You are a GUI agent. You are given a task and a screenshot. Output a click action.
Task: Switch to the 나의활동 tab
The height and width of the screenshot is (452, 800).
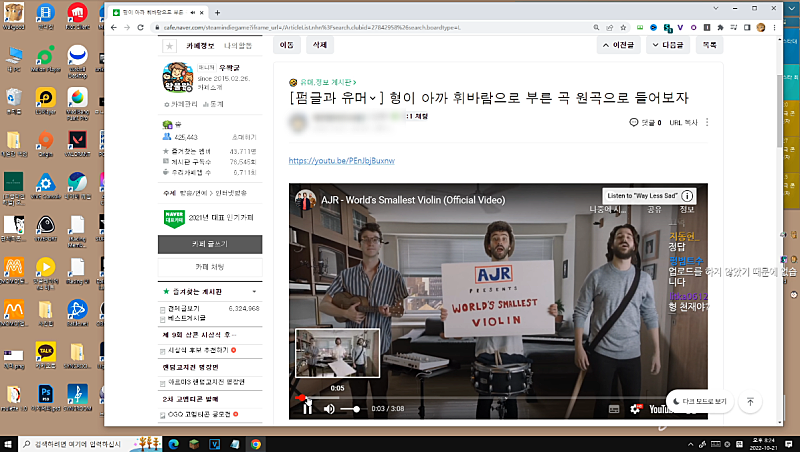[x=238, y=46]
